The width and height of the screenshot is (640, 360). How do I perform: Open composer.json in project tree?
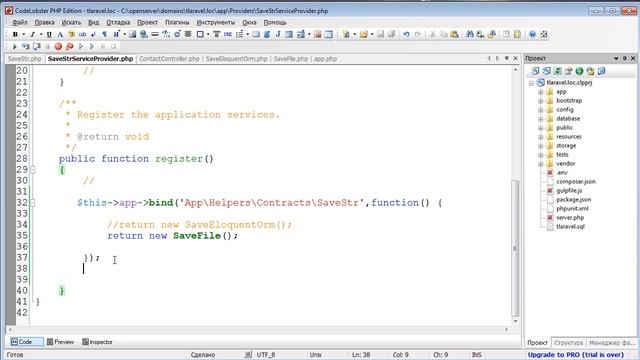point(576,182)
